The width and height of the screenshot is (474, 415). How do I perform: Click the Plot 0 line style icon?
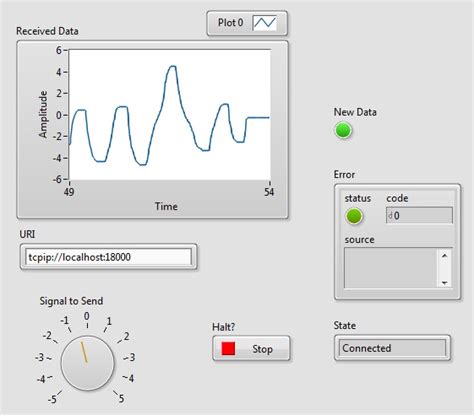[265, 23]
